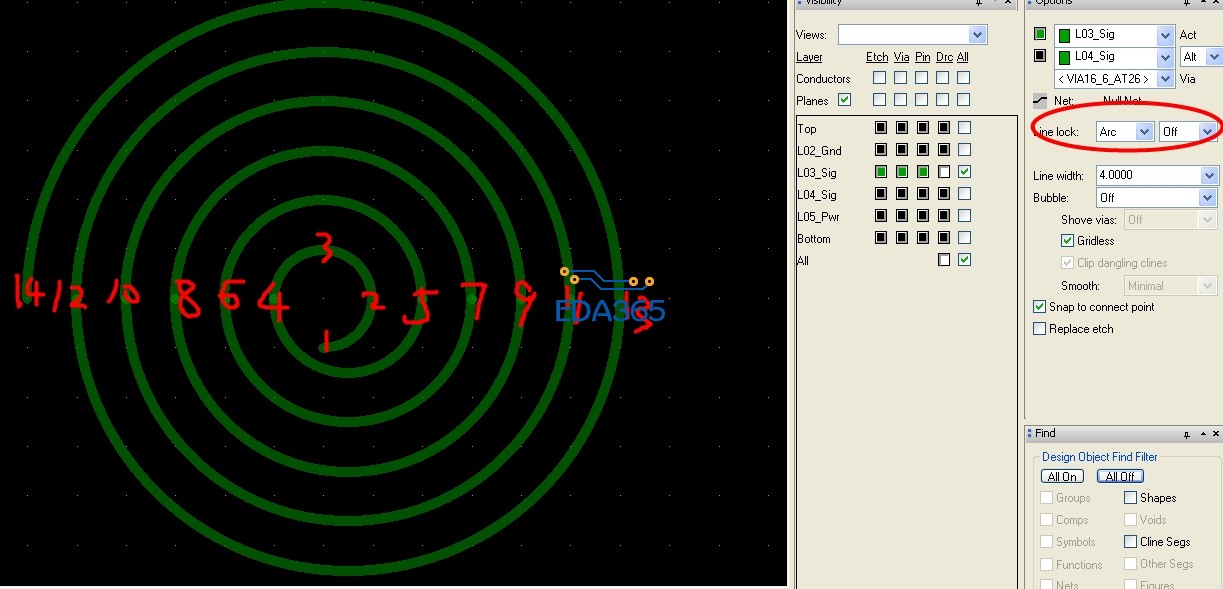
Task: Check Planes Drc checkbox
Action: tap(942, 100)
